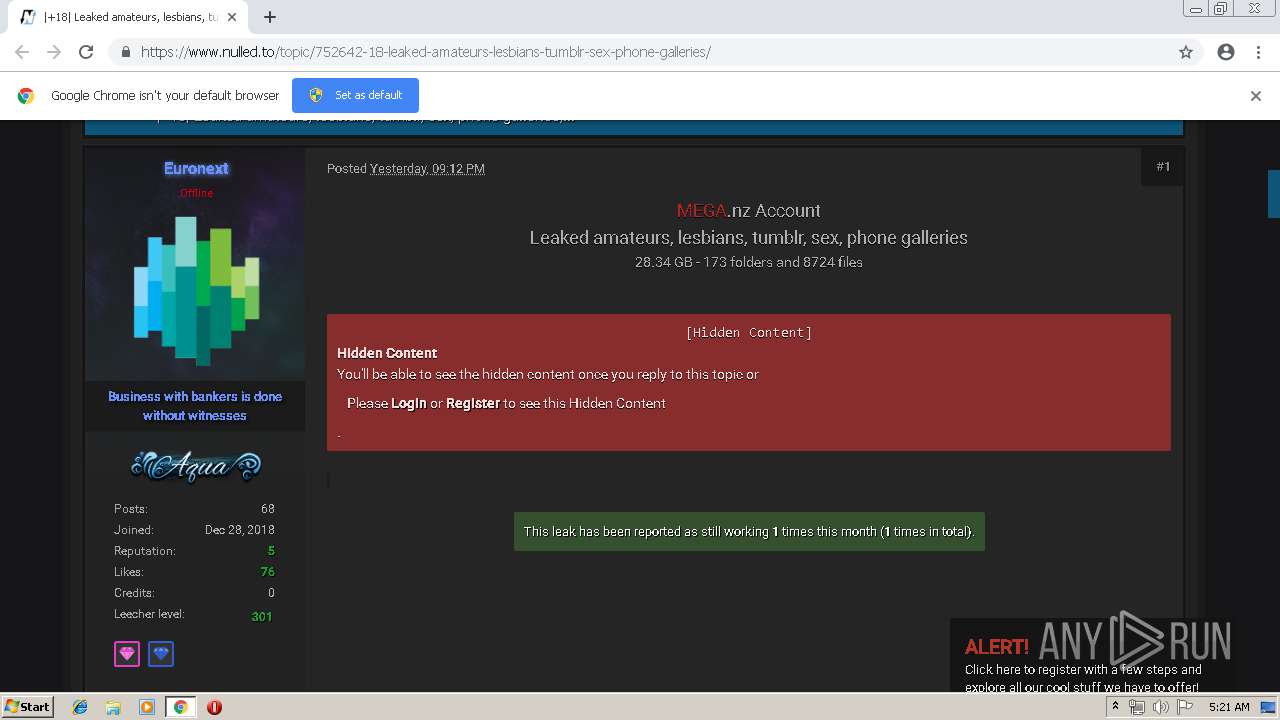Screen dimensions: 1280x720
Task: Open the Chrome profile account icon
Action: [x=1226, y=52]
